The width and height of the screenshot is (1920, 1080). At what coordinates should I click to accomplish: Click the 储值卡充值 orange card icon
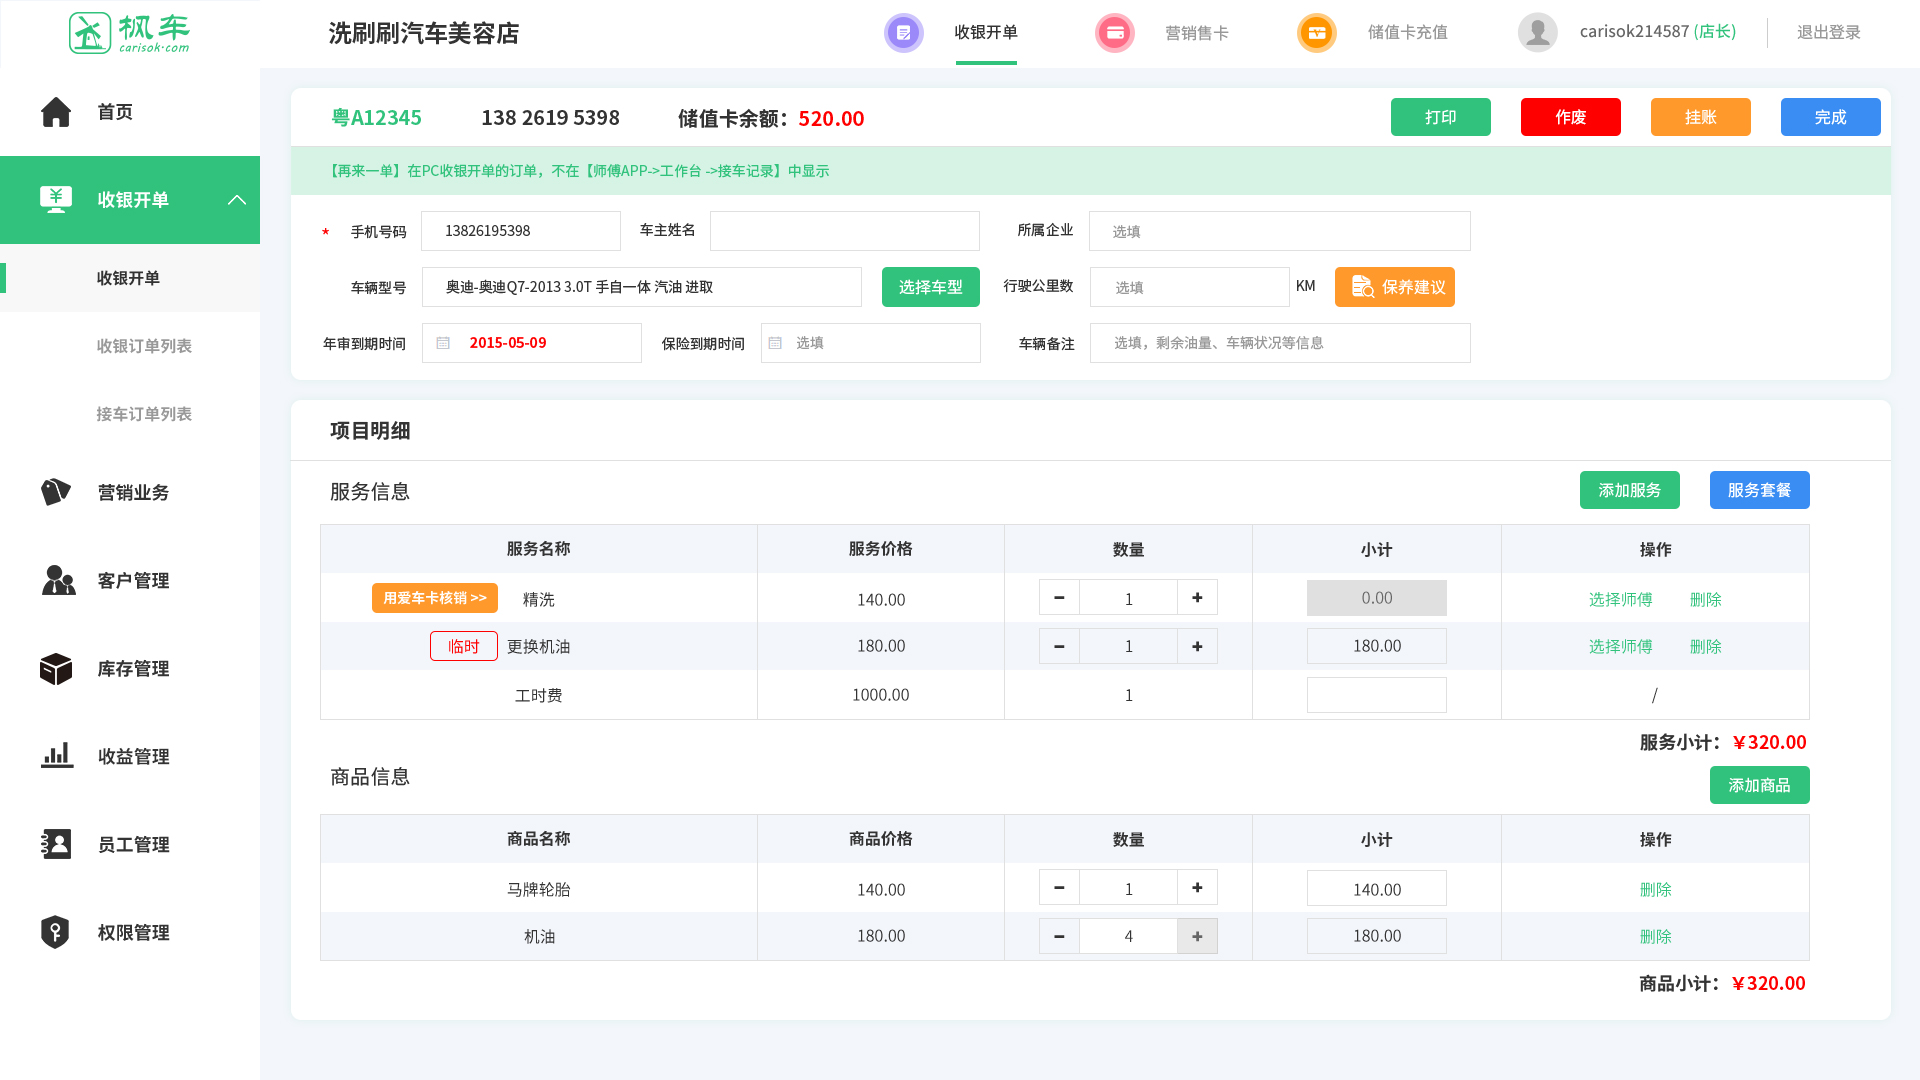pos(1316,33)
